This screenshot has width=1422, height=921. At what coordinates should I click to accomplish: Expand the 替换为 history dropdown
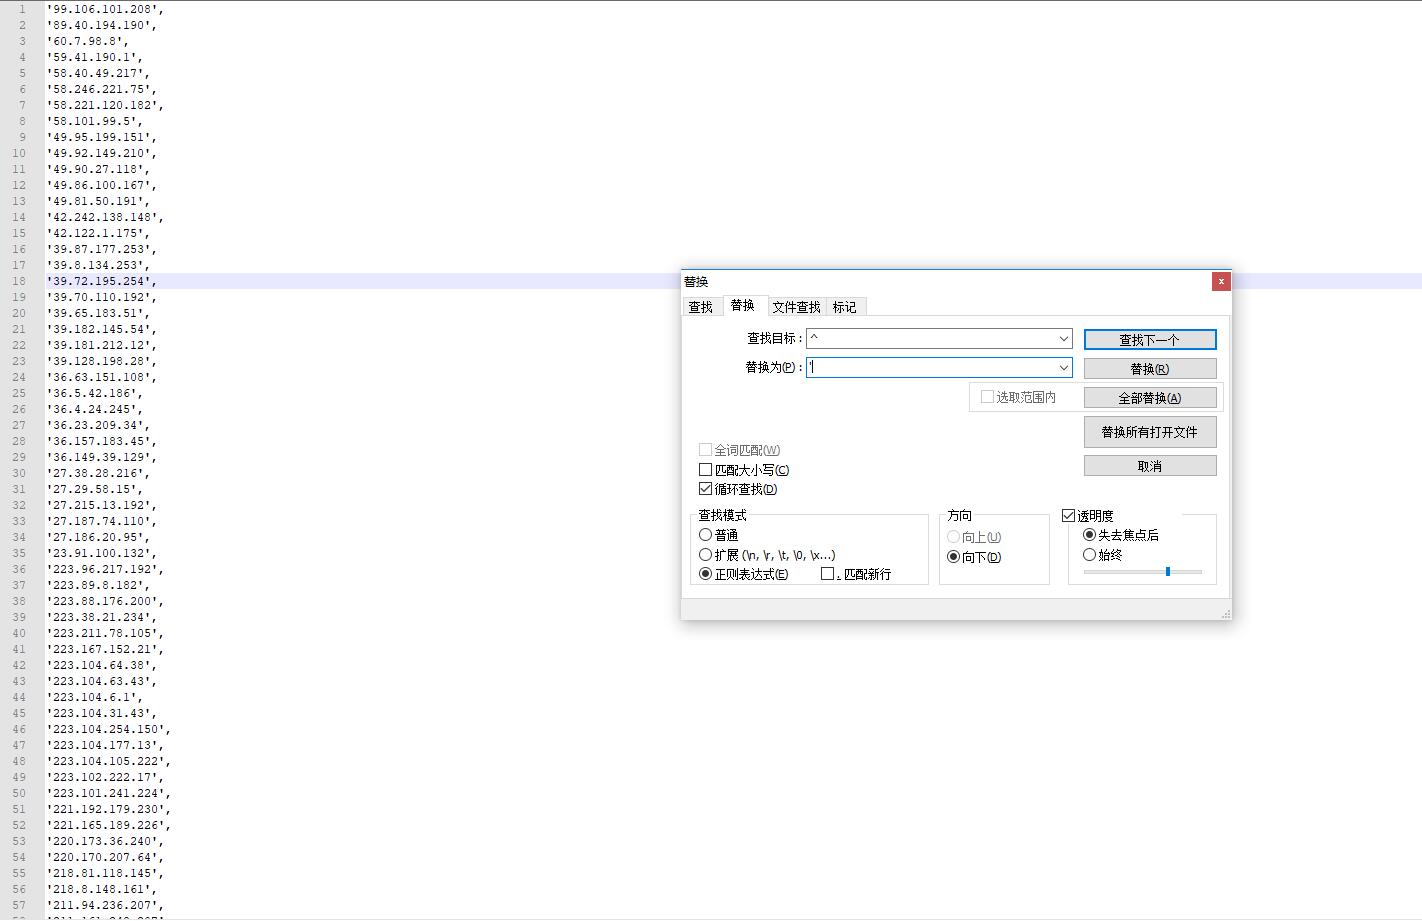tap(1064, 368)
